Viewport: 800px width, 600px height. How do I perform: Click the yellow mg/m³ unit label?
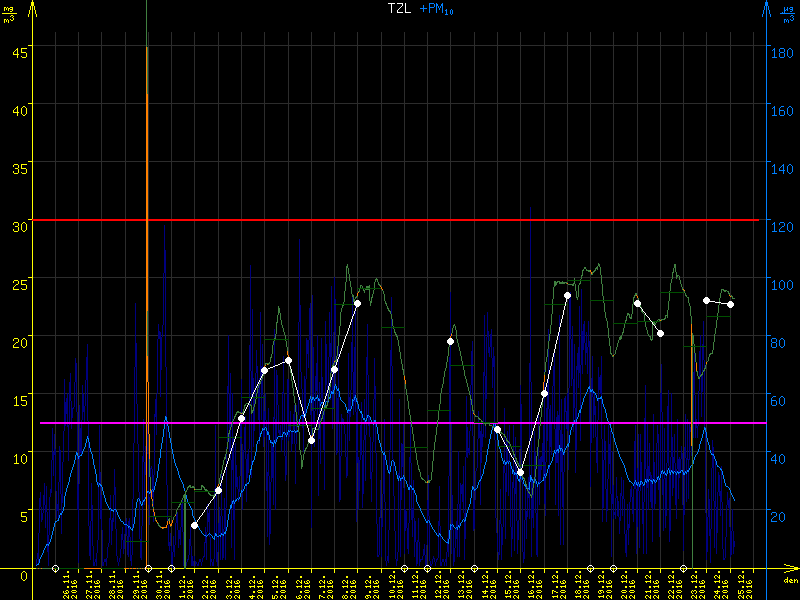point(9,12)
